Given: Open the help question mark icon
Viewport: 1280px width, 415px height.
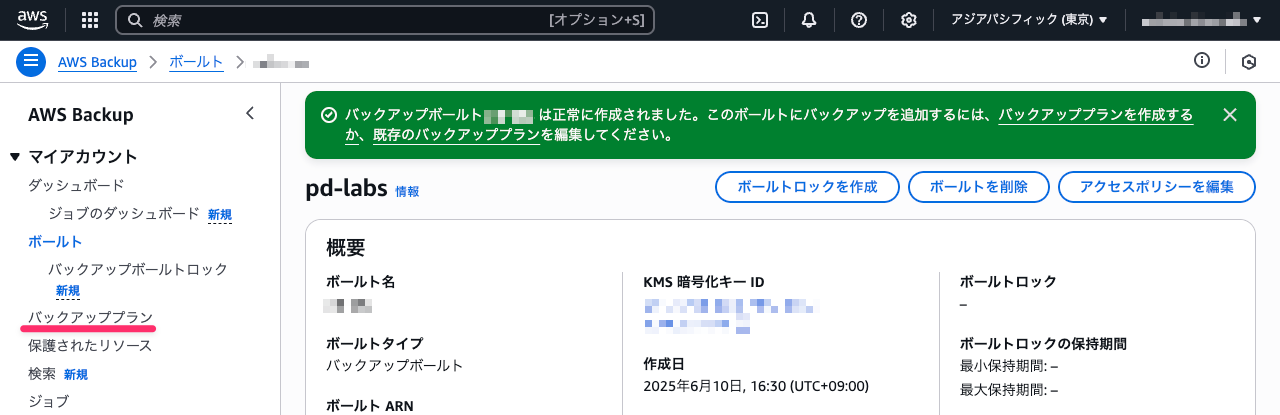Looking at the screenshot, I should click(x=858, y=20).
